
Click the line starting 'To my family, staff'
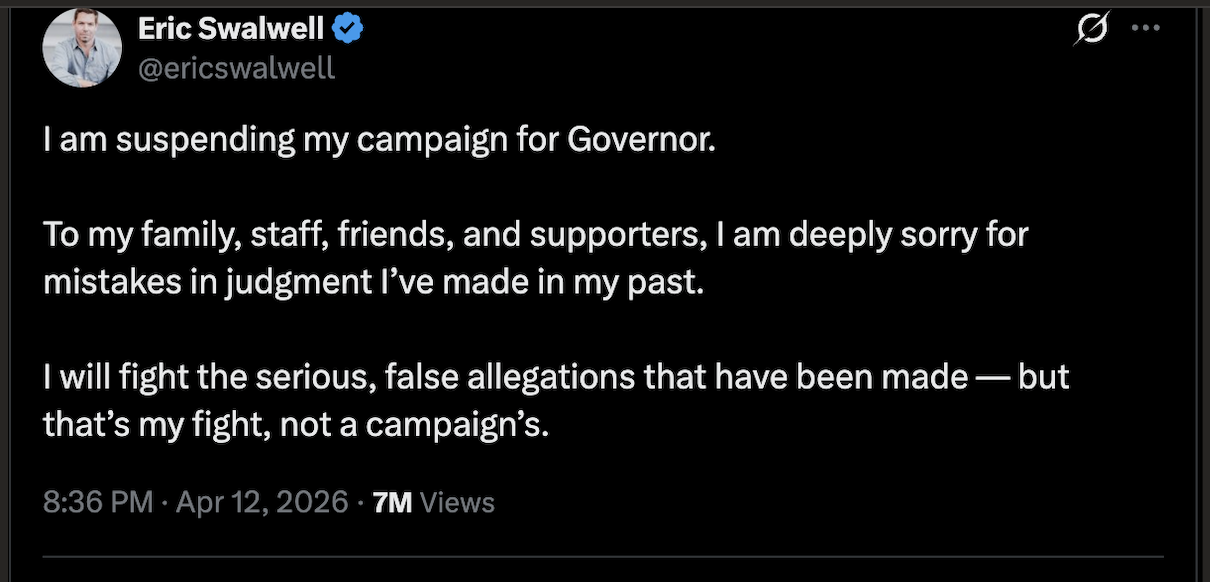(535, 236)
